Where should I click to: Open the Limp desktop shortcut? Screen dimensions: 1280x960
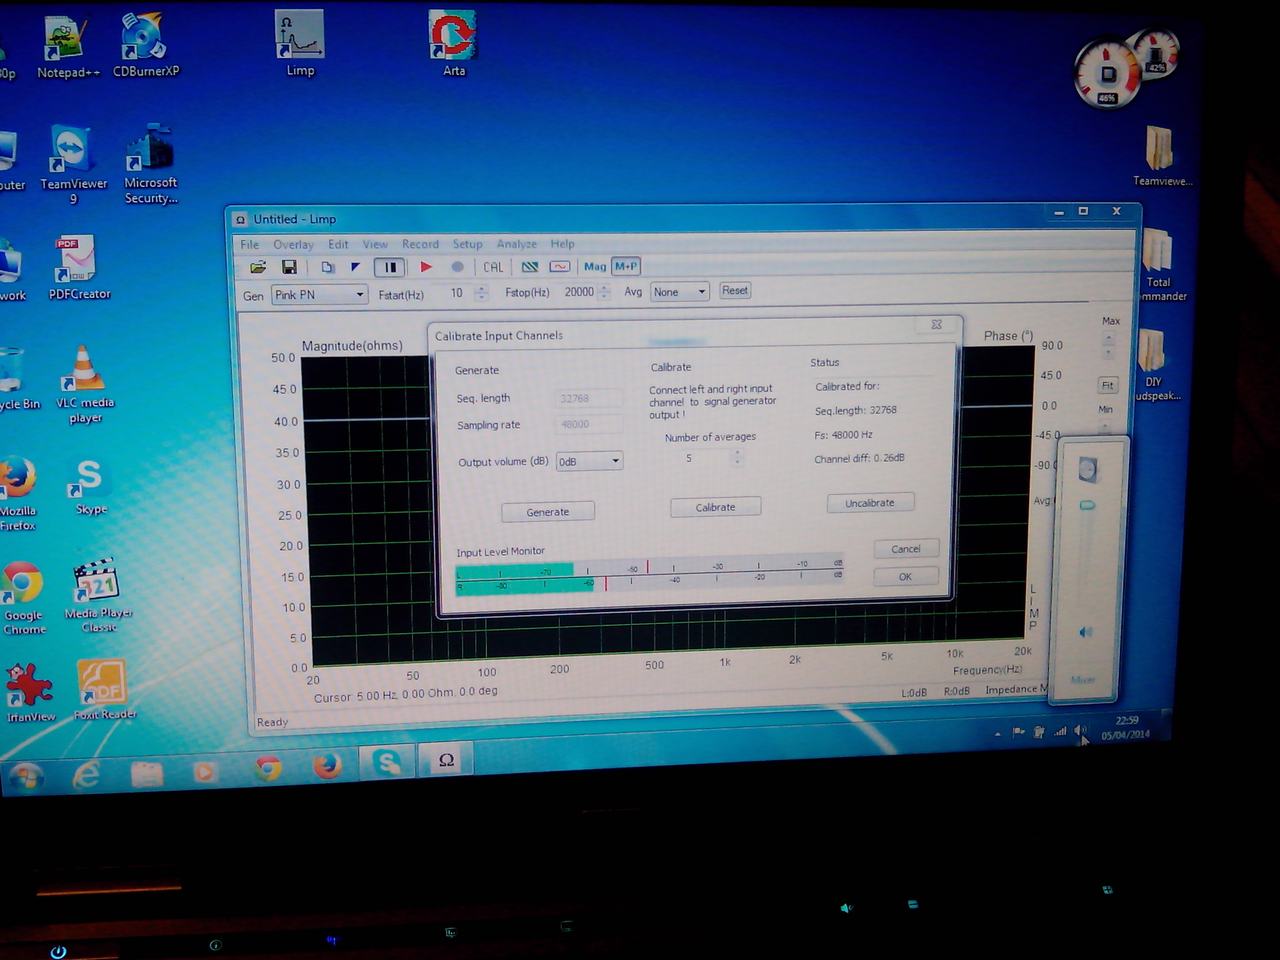point(300,45)
